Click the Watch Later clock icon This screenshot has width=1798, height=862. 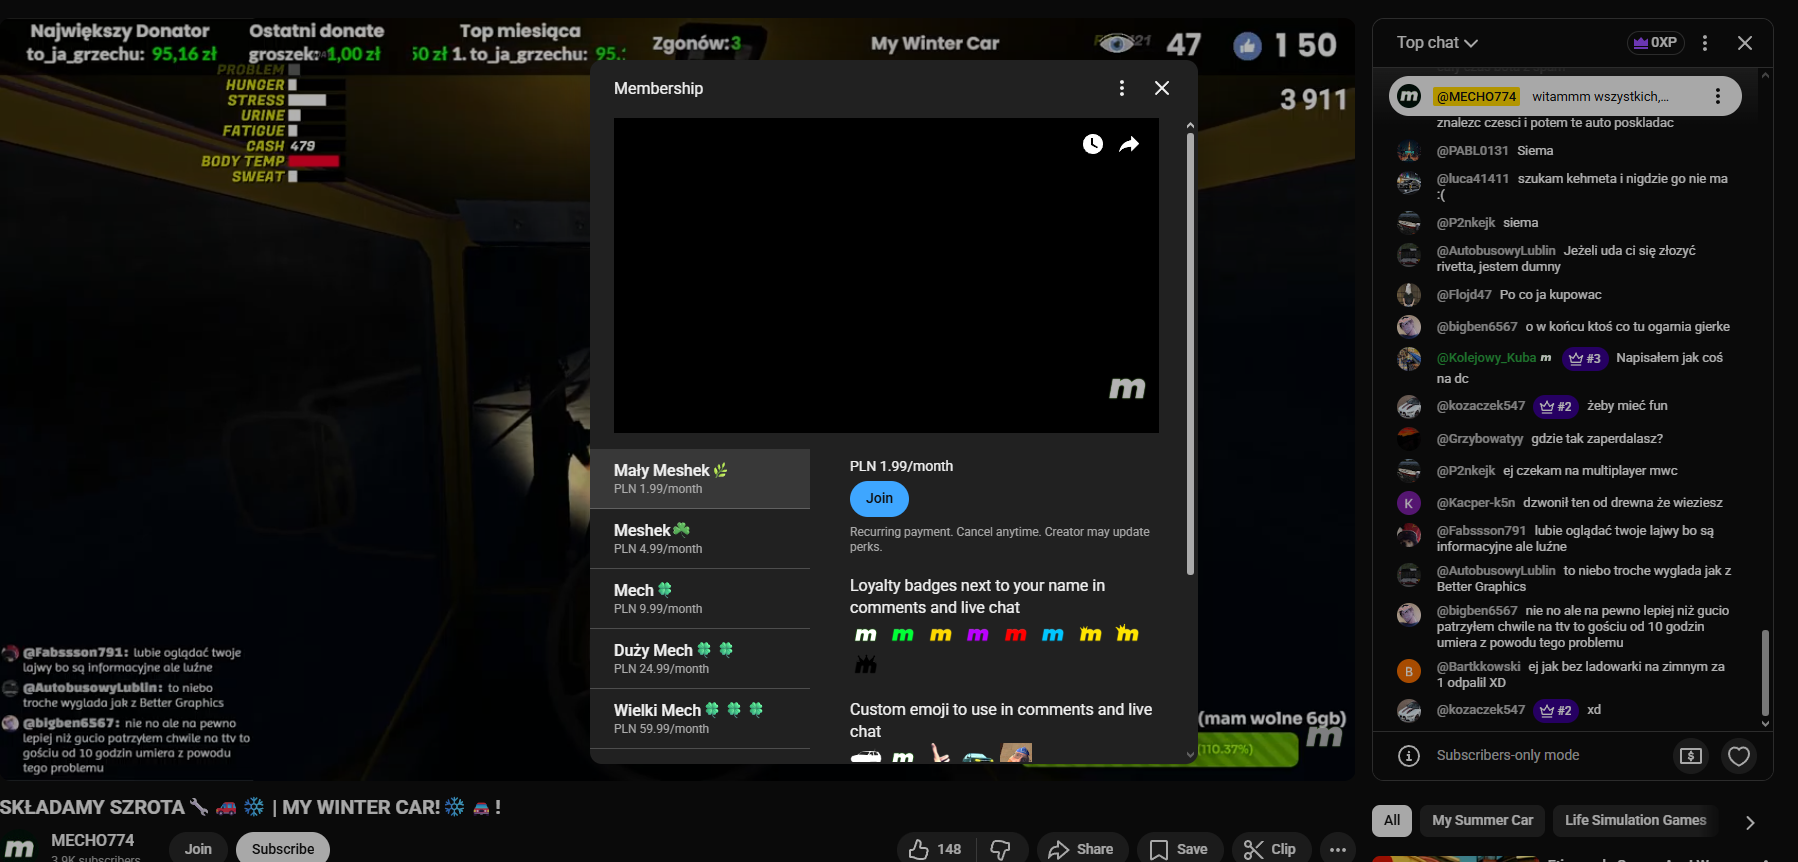(1092, 144)
